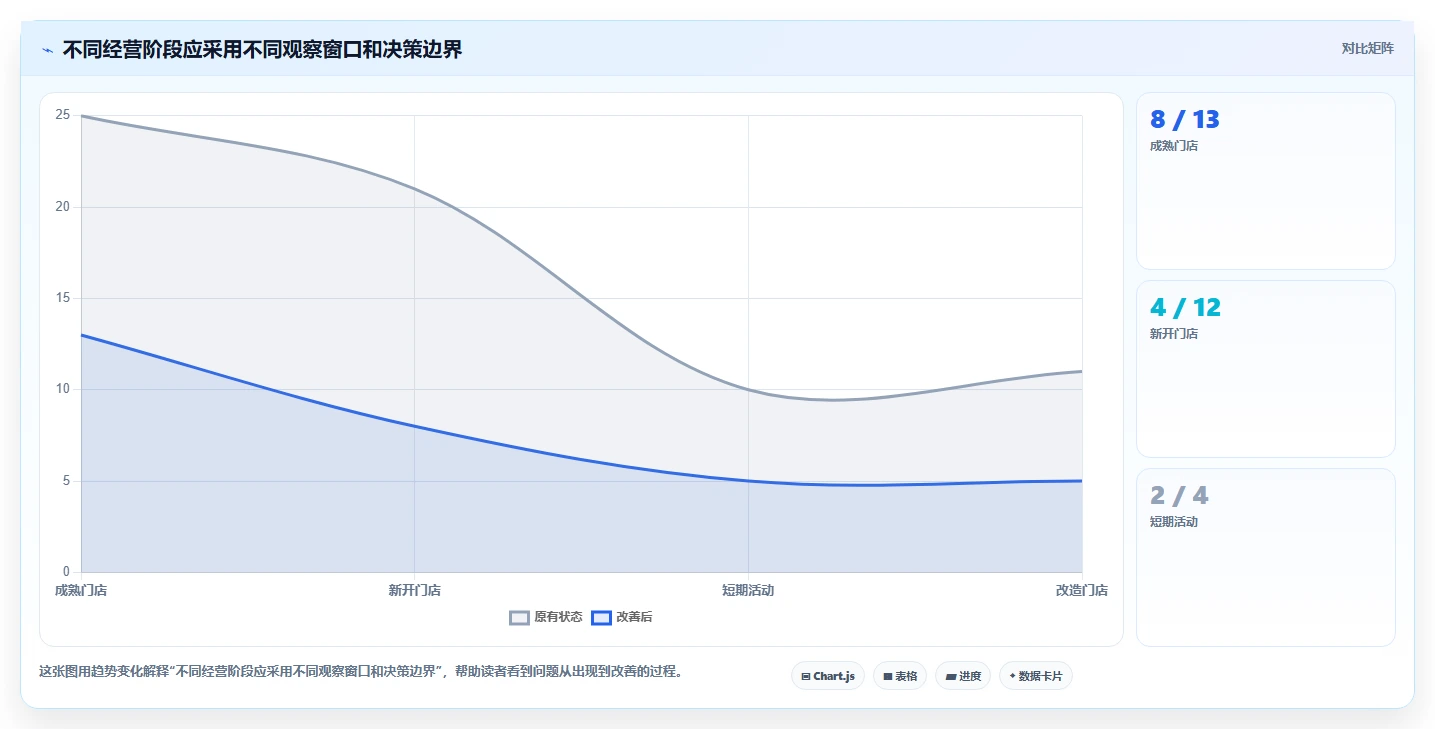Click the gray 原有状态 legend swatch
This screenshot has width=1435, height=729.
click(x=519, y=617)
